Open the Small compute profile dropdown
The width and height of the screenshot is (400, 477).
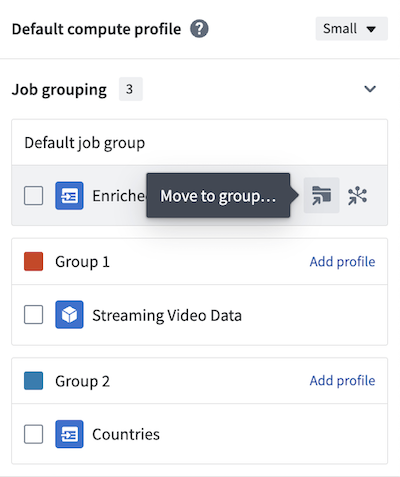352,29
